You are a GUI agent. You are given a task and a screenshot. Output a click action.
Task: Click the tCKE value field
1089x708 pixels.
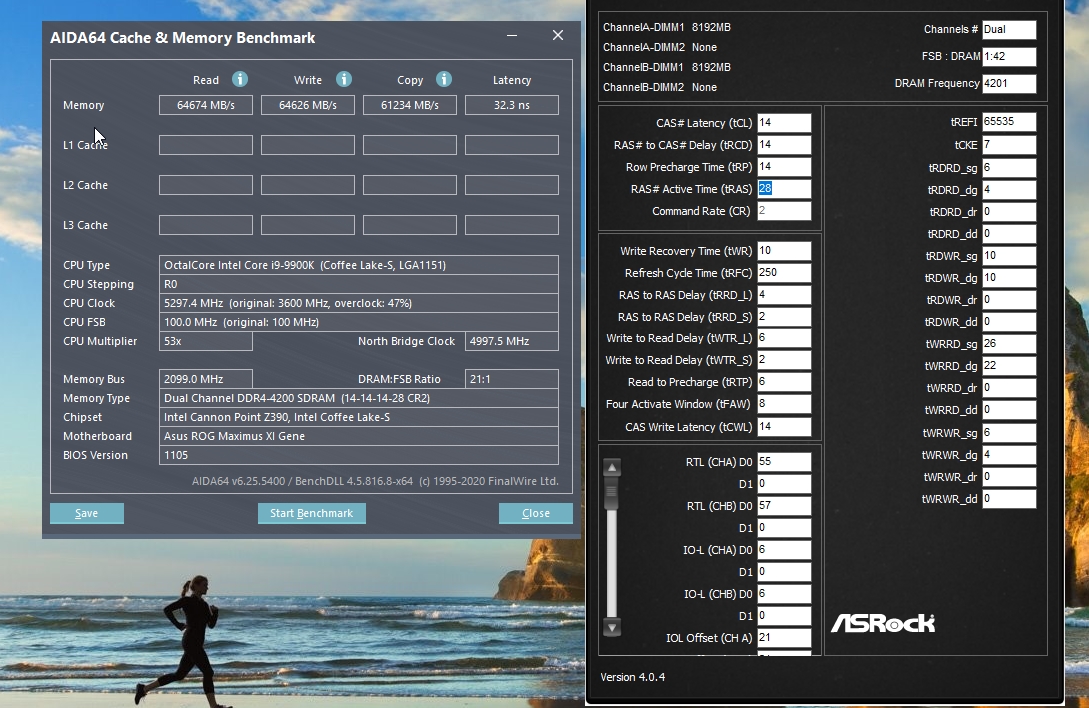(x=1008, y=145)
